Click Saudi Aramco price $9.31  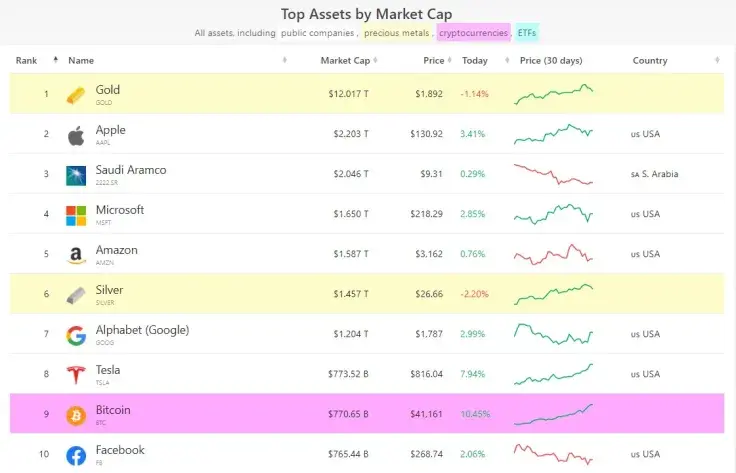431,174
